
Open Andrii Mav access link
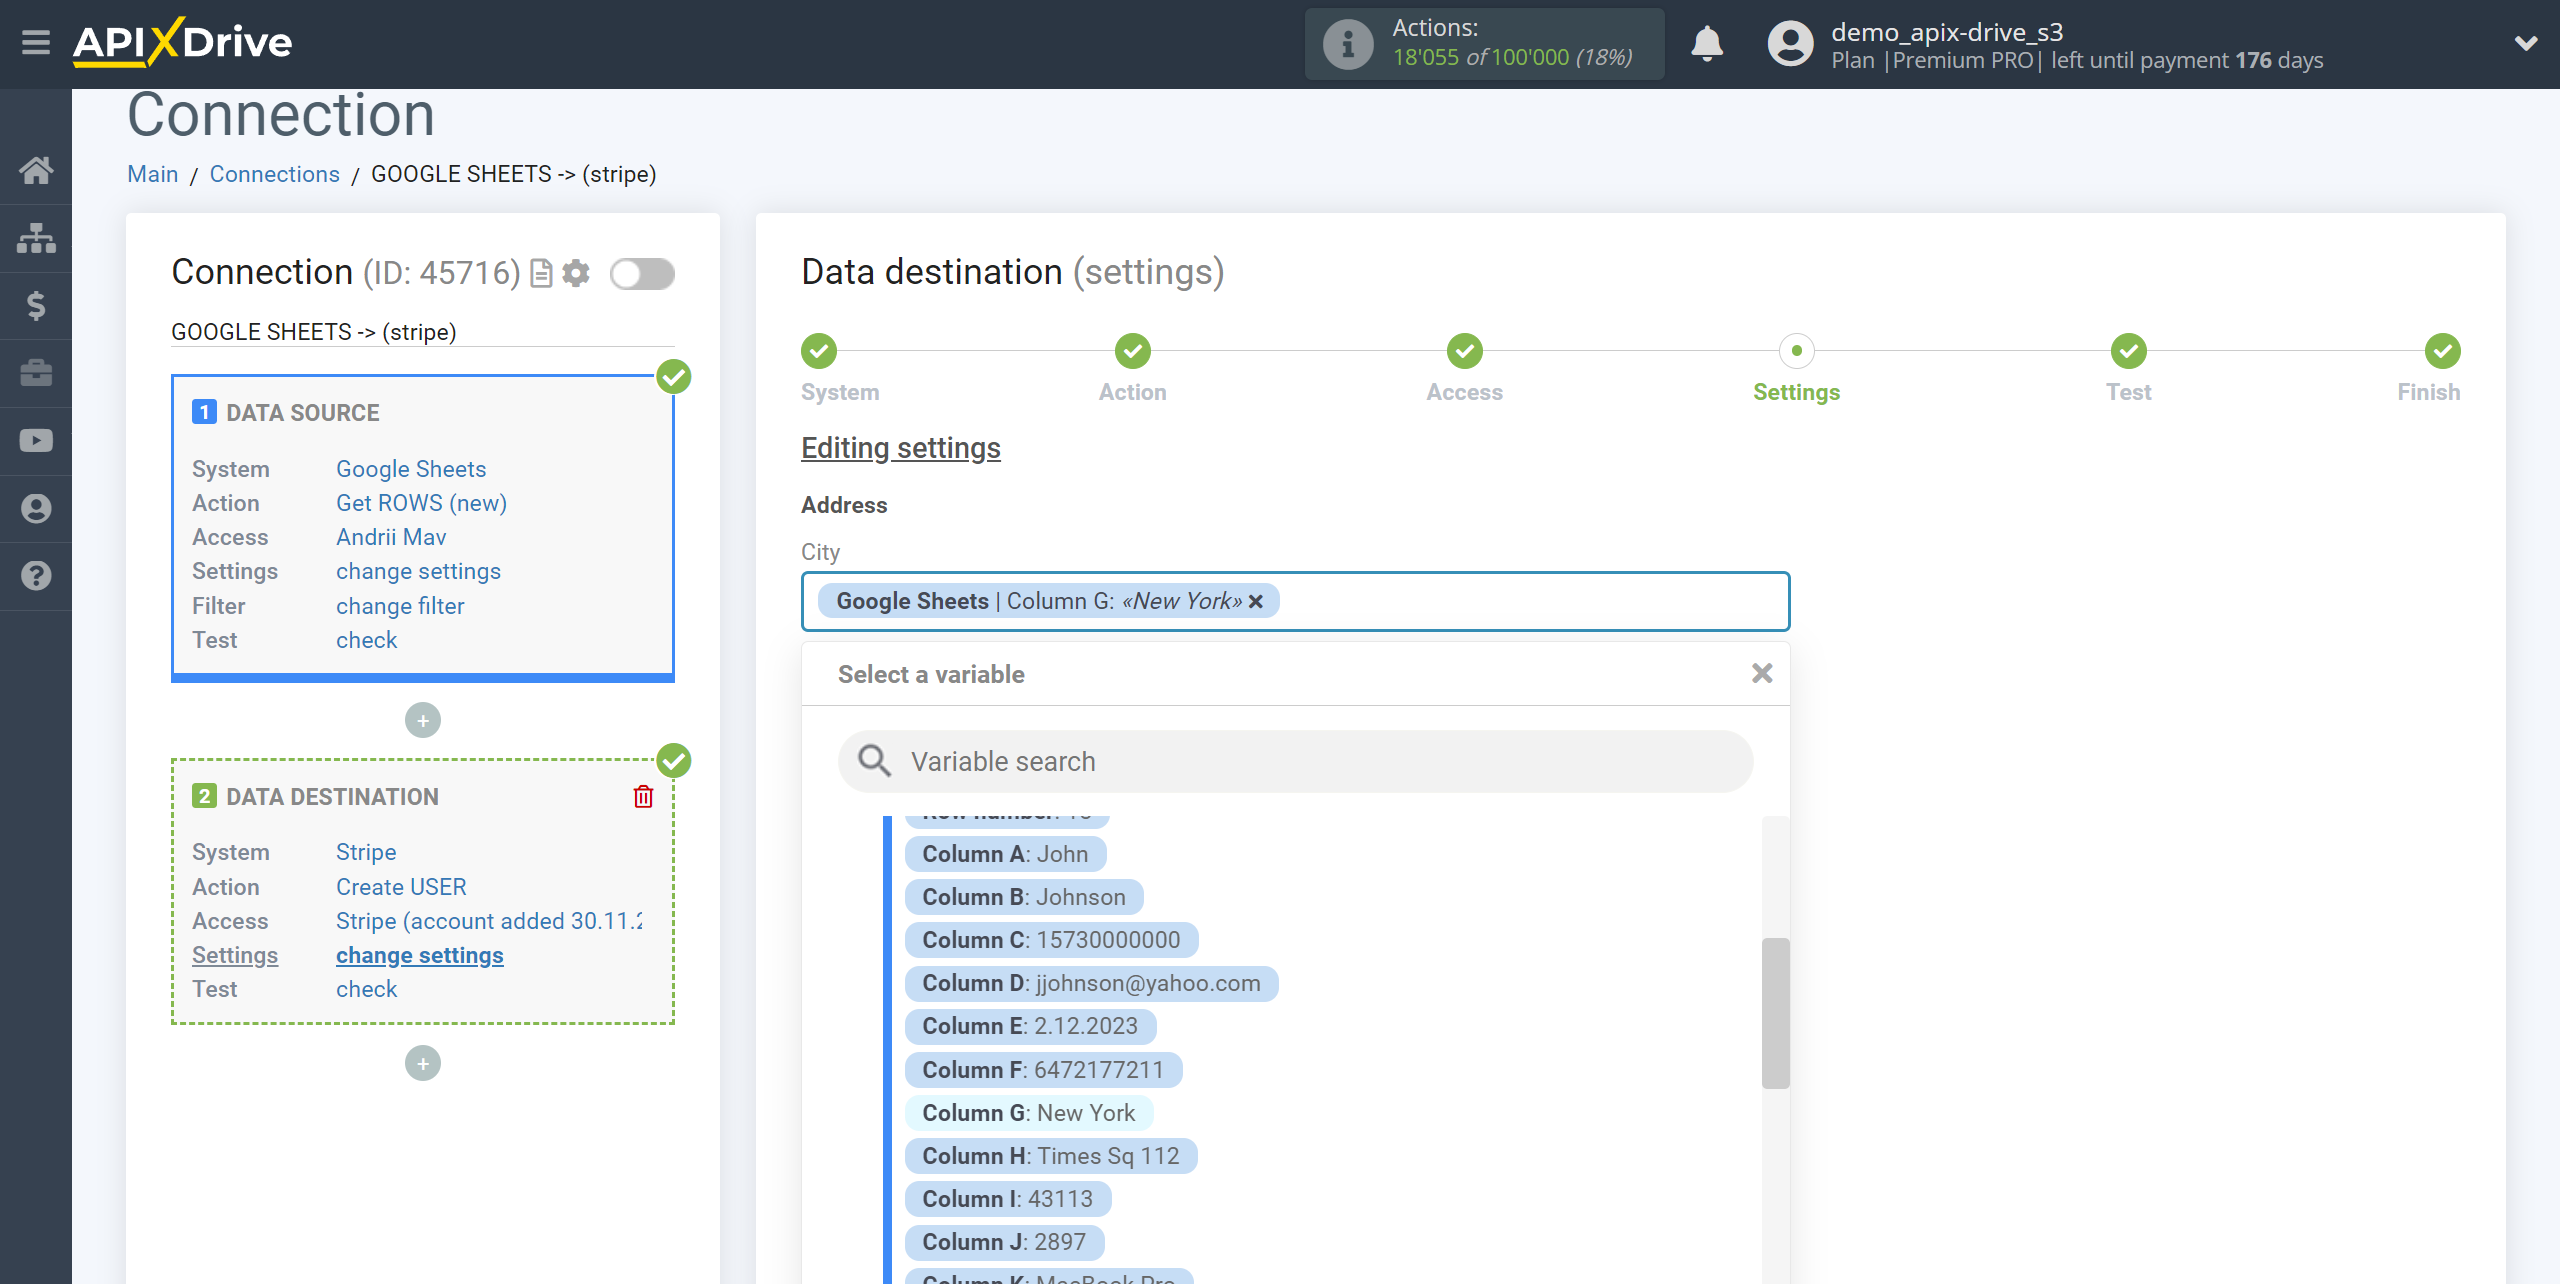coord(391,537)
